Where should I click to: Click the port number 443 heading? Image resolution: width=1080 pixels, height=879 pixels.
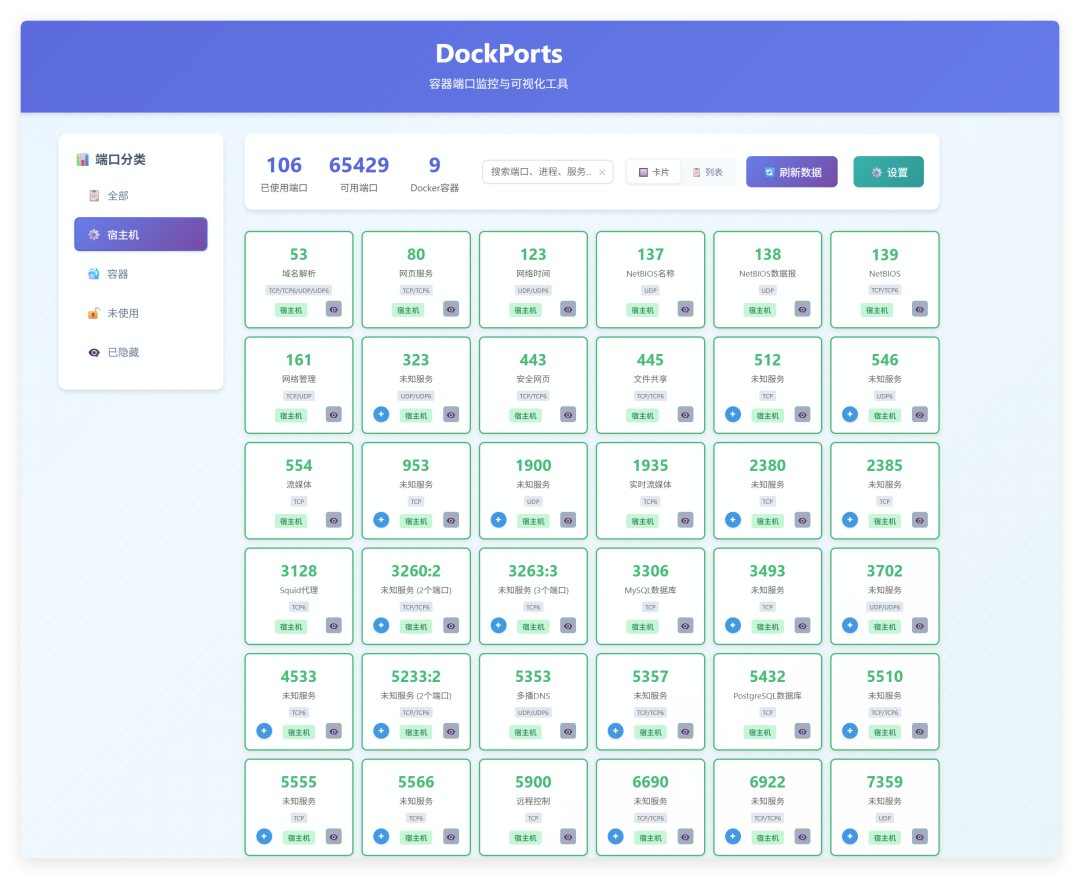533,360
